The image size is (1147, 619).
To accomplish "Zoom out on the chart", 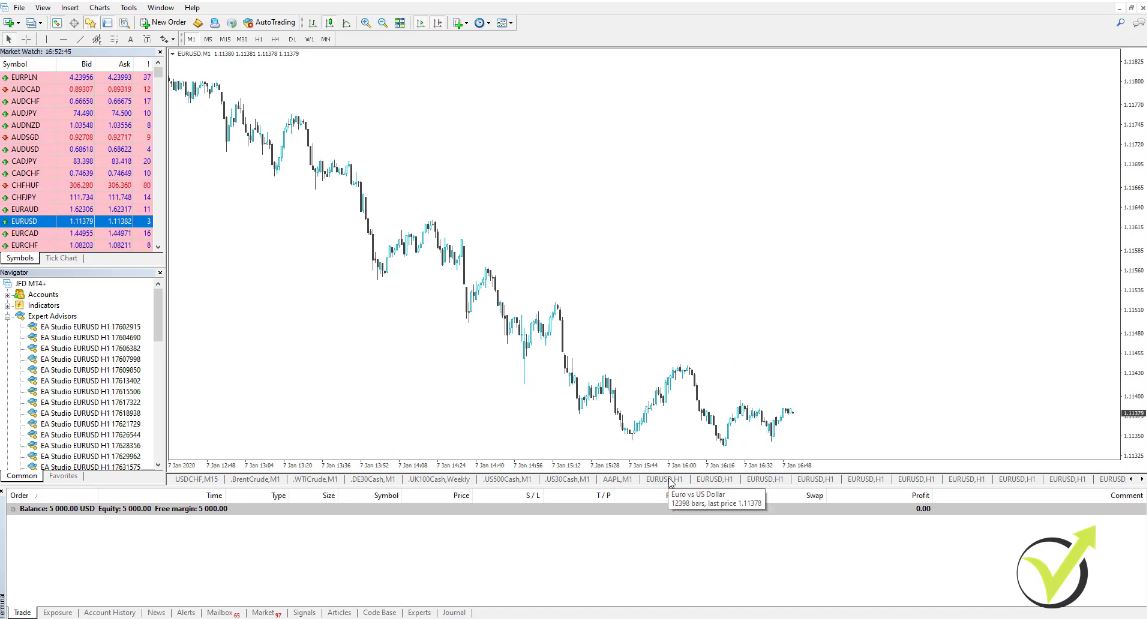I will (383, 22).
